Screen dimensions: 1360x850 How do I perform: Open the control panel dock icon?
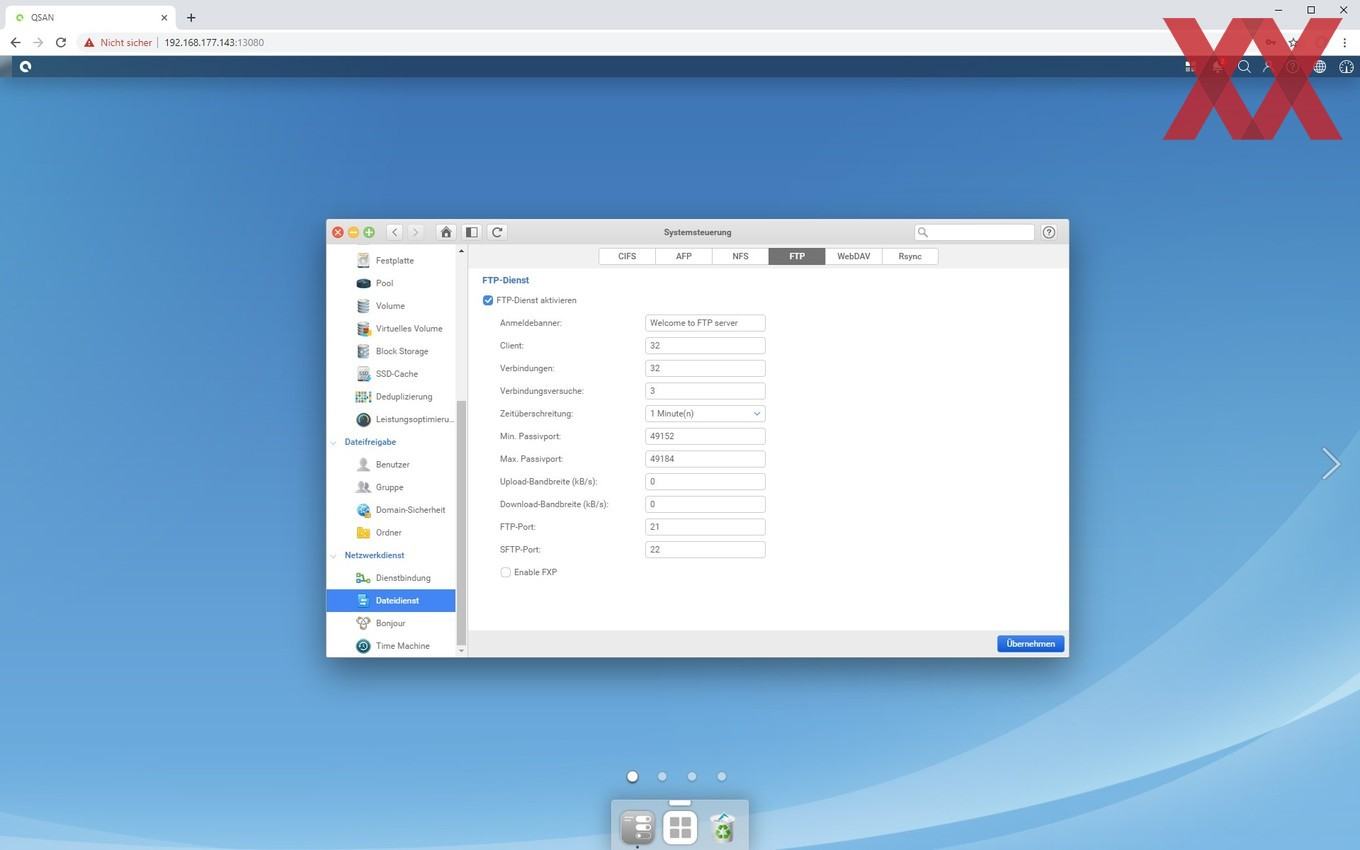[637, 828]
